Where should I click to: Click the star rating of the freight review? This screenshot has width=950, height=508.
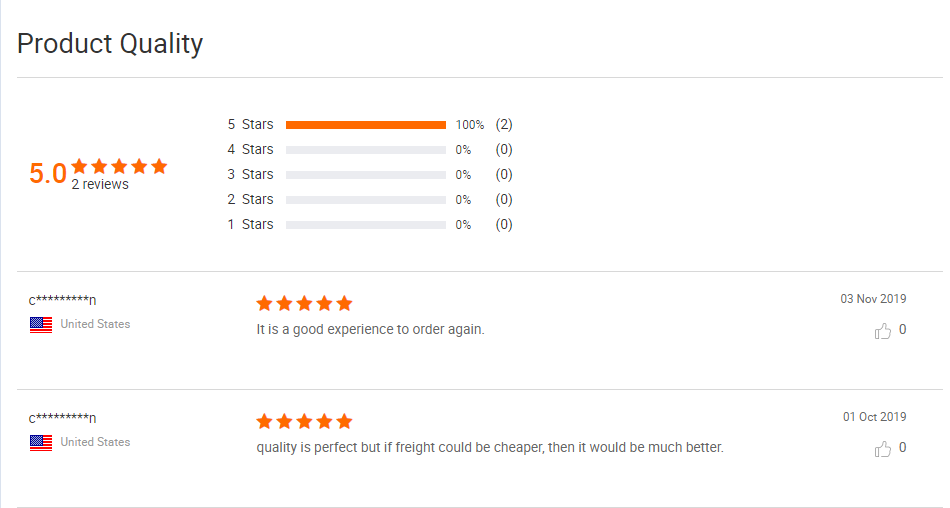[304, 421]
